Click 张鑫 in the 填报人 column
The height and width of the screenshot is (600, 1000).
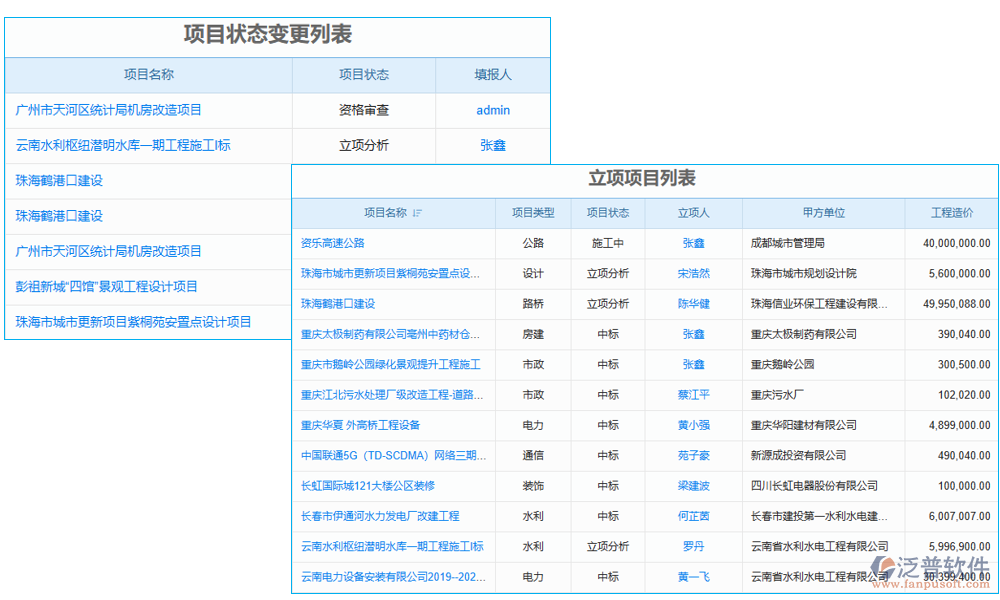tap(492, 145)
